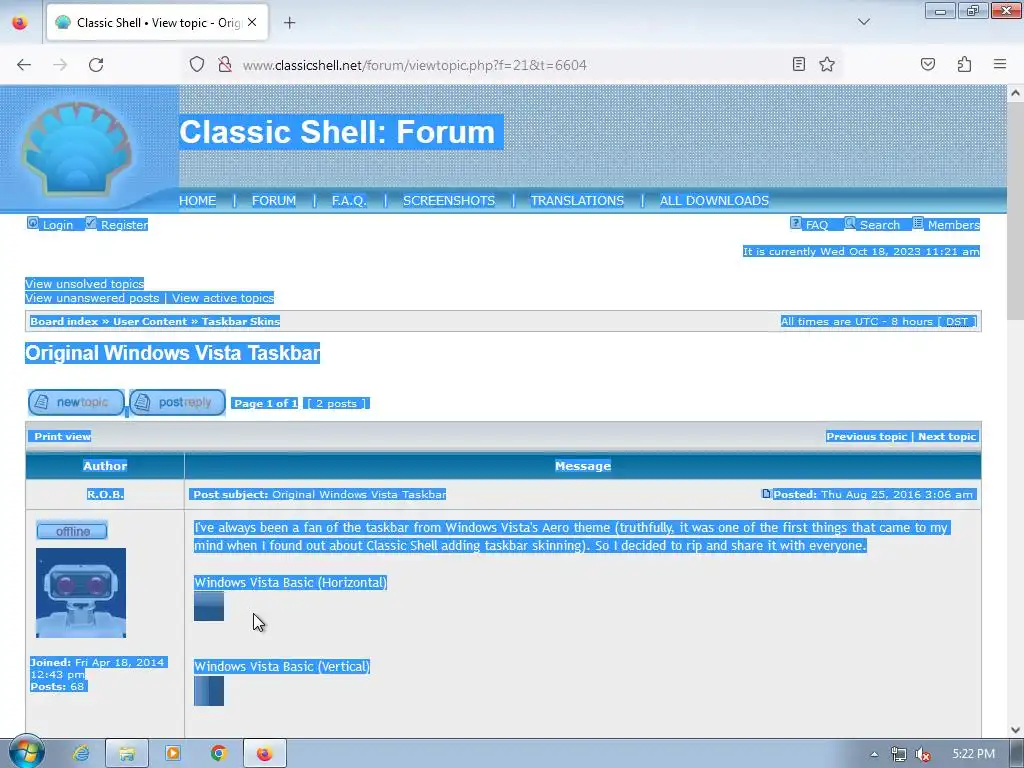This screenshot has width=1024, height=768.
Task: Click the muted volume tray icon
Action: (x=923, y=754)
